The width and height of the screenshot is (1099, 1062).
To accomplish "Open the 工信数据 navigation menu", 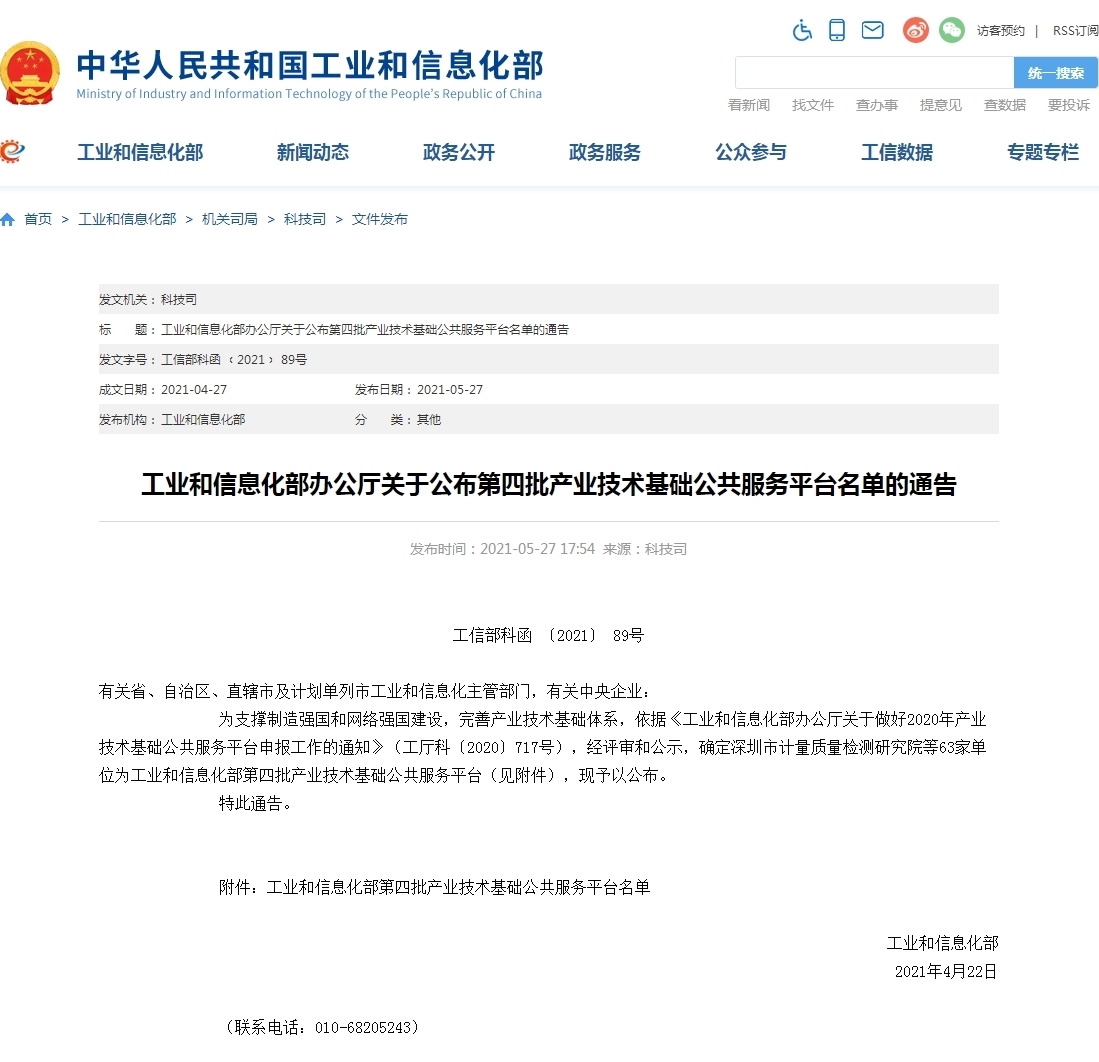I will click(x=897, y=153).
